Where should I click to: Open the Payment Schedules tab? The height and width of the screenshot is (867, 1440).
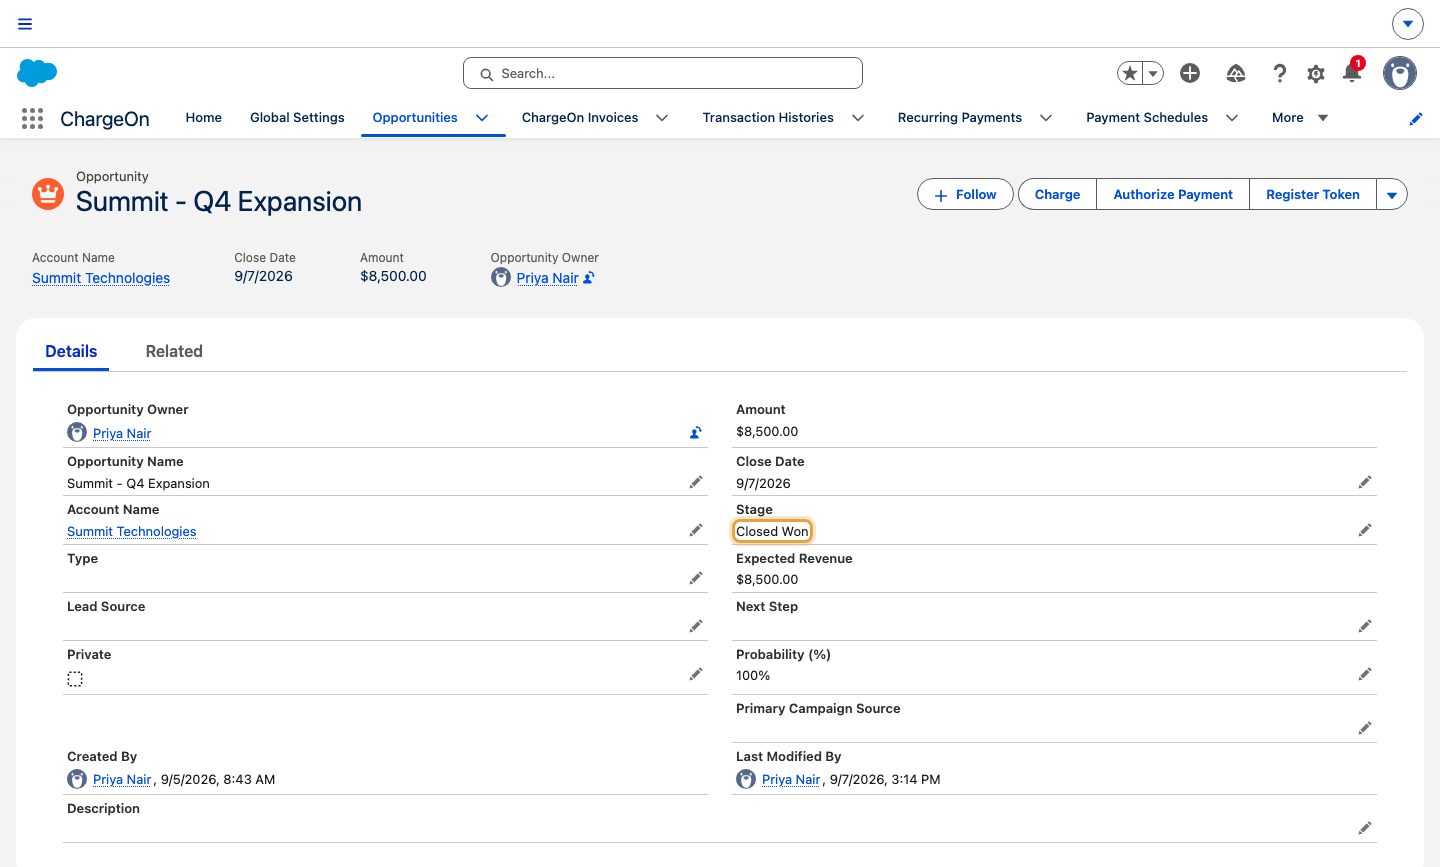click(x=1147, y=118)
